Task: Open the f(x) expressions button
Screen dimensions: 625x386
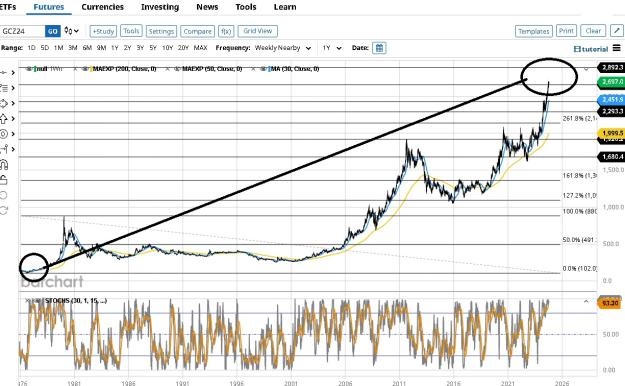Action: [226, 31]
